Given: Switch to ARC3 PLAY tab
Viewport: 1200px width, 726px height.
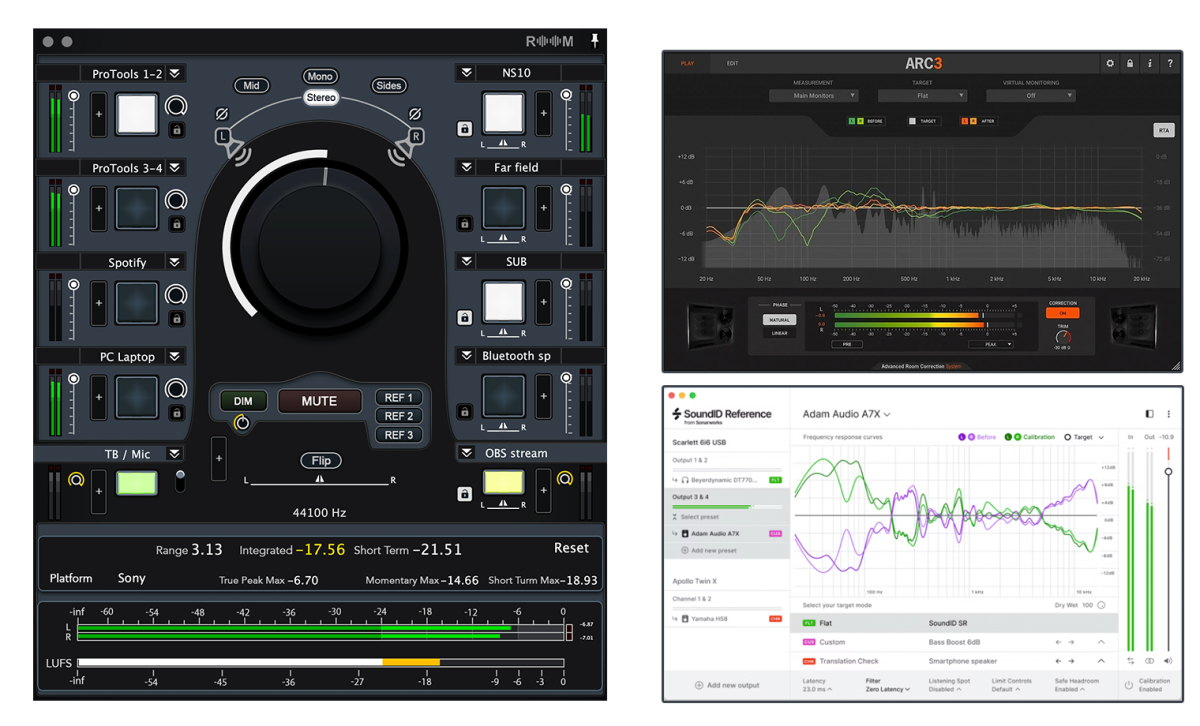Looking at the screenshot, I should click(x=687, y=63).
